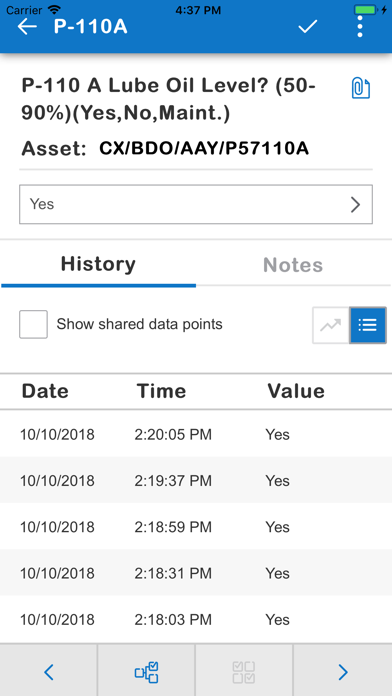392x696 pixels.
Task: Tap the Value column header
Action: pyautogui.click(x=296, y=391)
